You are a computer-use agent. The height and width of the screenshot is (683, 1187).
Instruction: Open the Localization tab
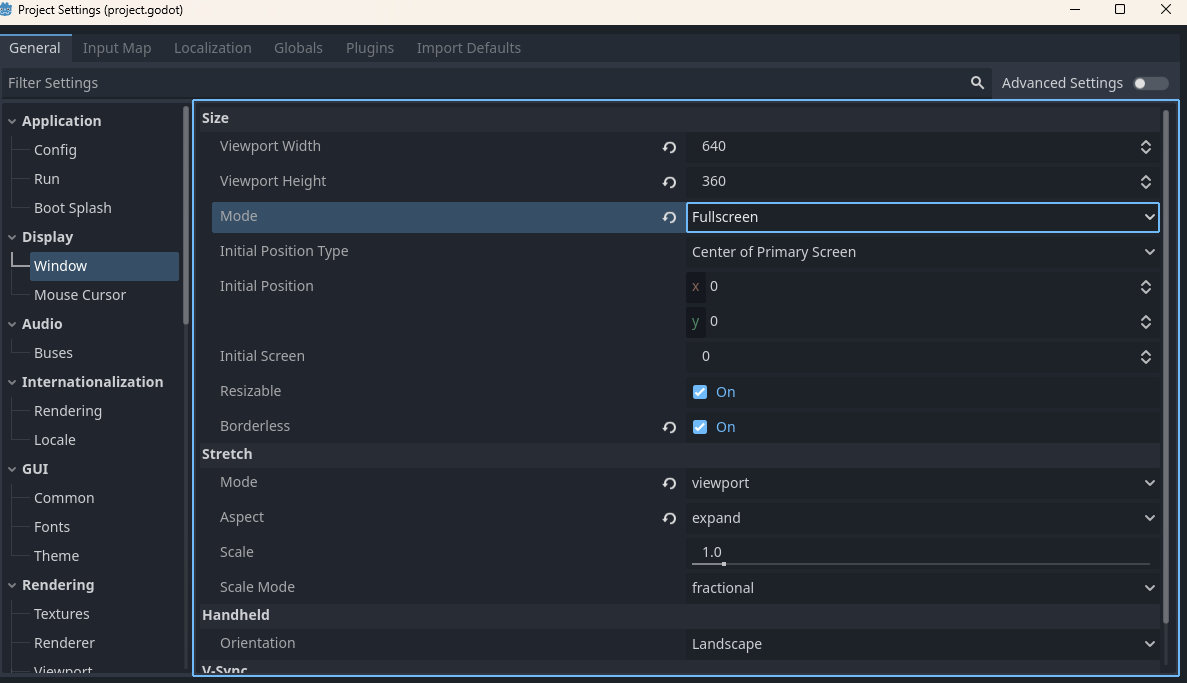pos(213,48)
